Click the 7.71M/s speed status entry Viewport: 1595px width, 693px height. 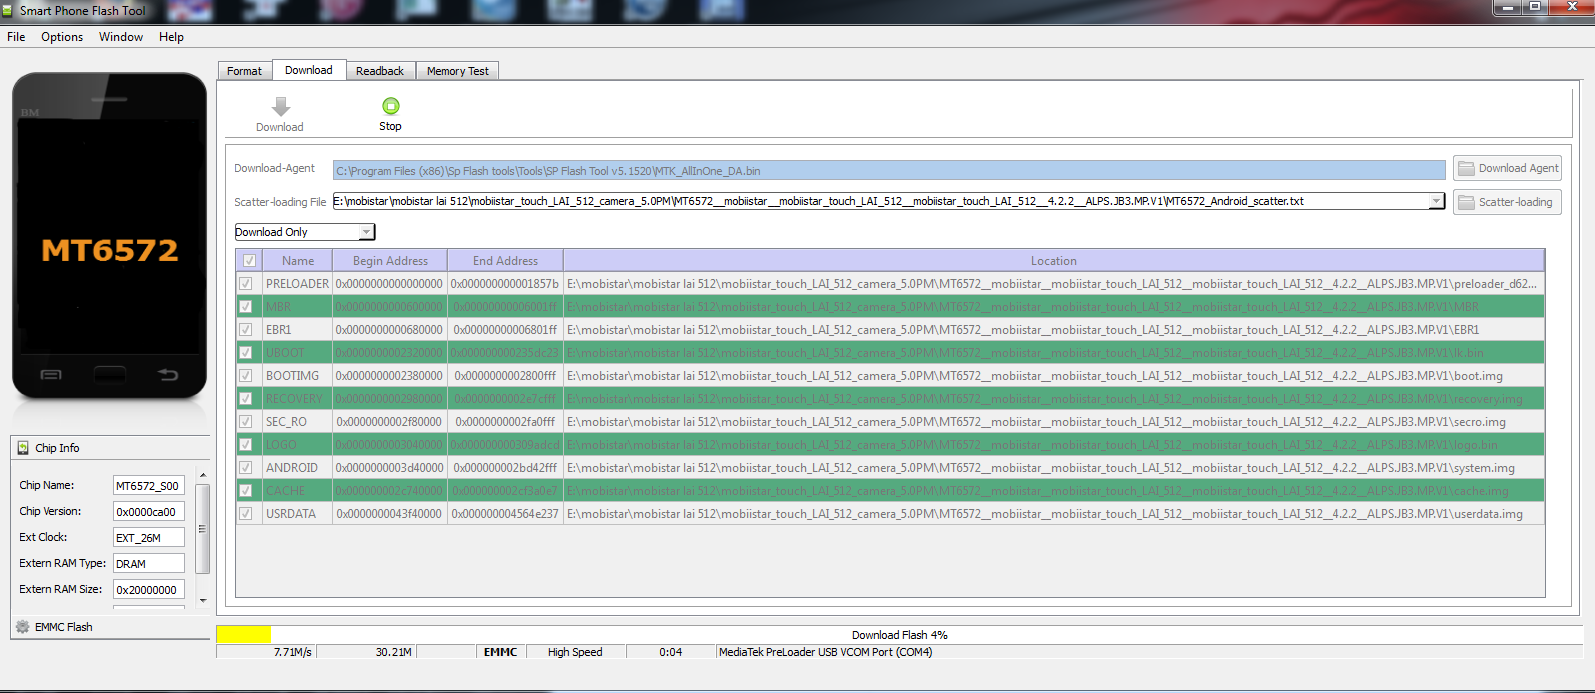point(267,652)
